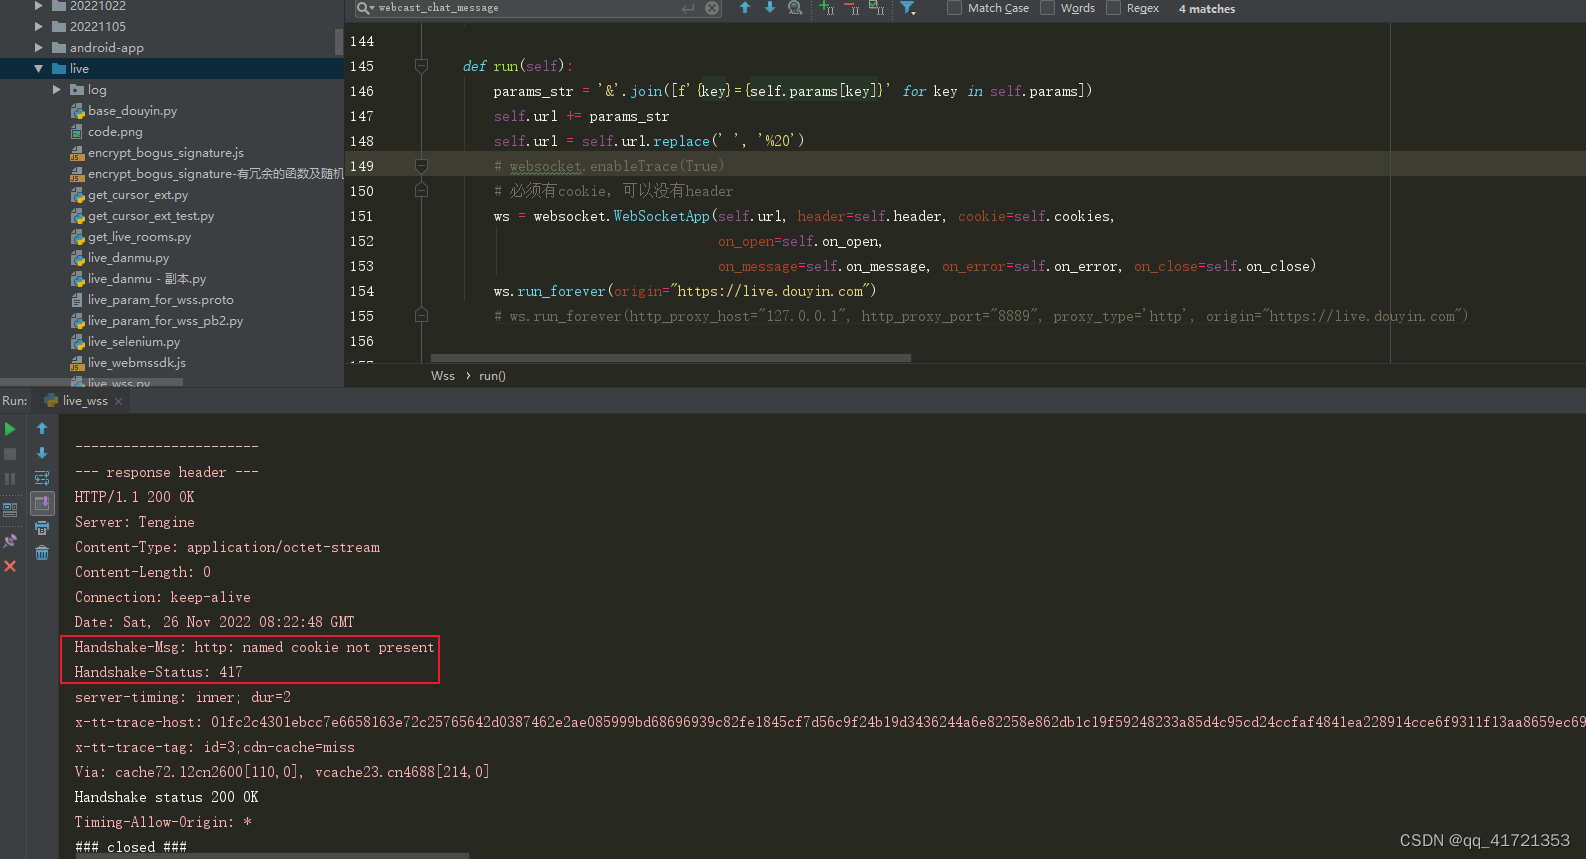Click 'HTTP/1.1 200 OK' console line
Image resolution: width=1586 pixels, height=859 pixels.
click(134, 497)
